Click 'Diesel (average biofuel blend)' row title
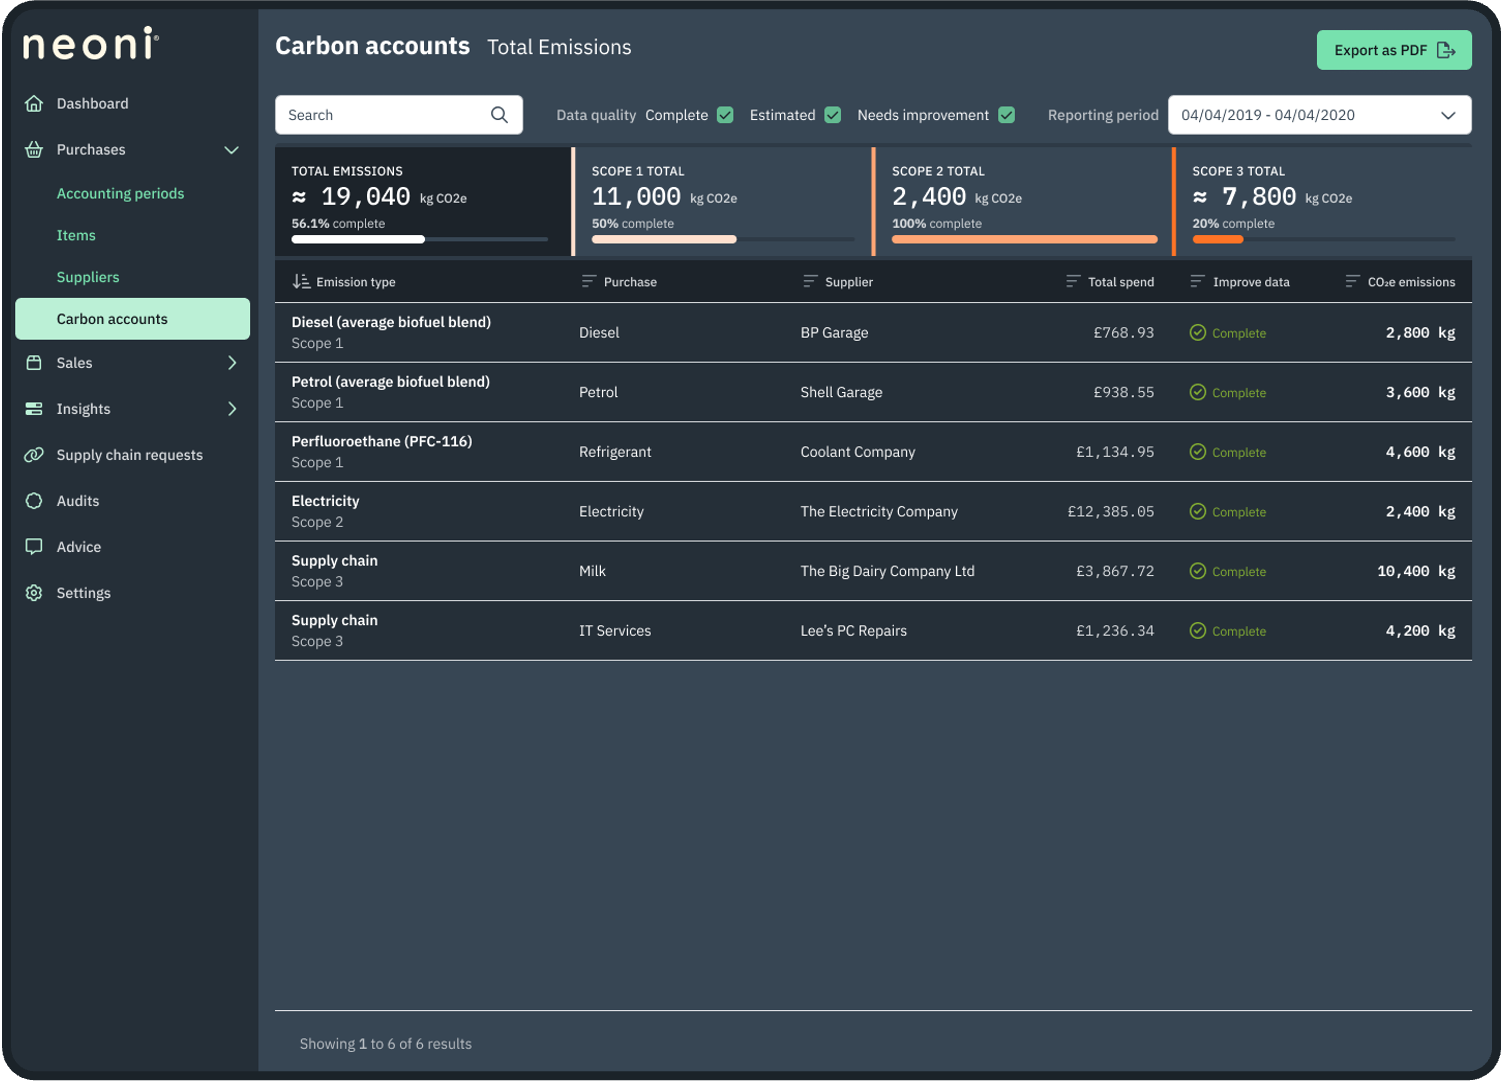 391,322
